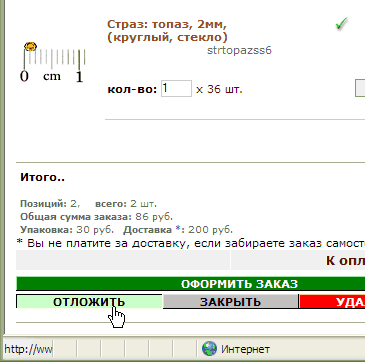
Task: Click the К опл… payment total label
Action: 345,260
